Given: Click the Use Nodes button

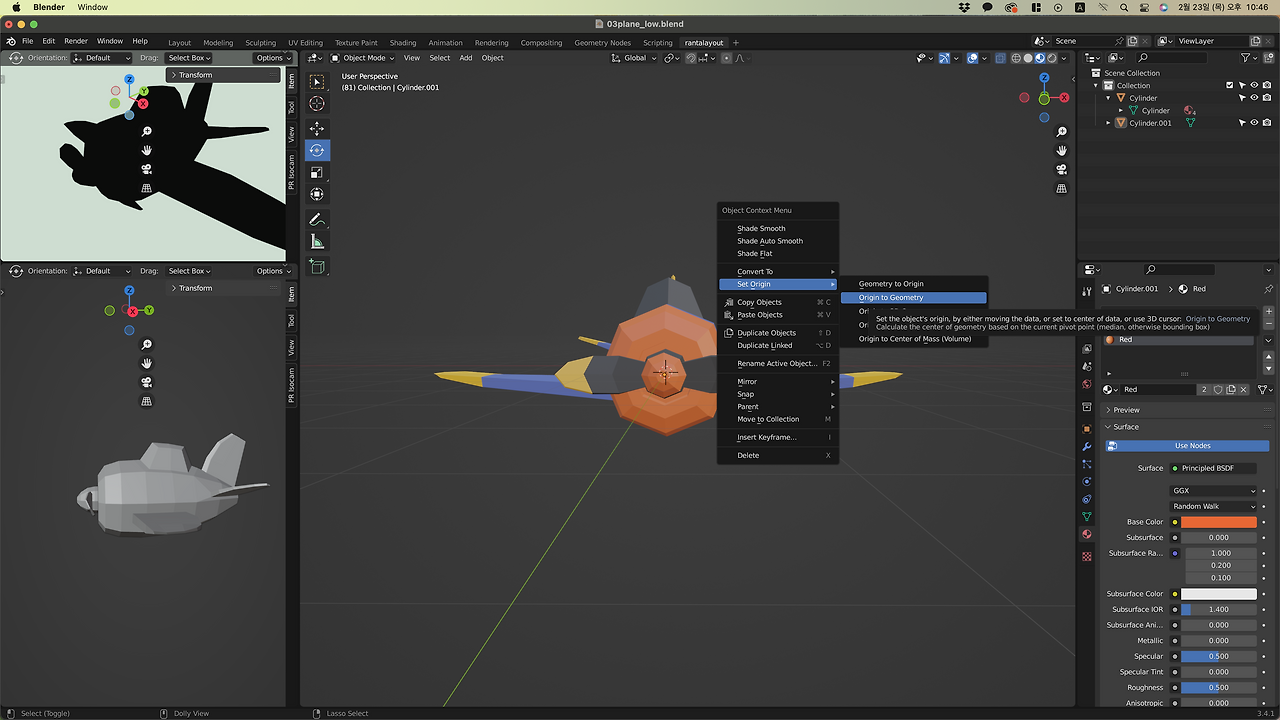Looking at the screenshot, I should click(x=1192, y=445).
